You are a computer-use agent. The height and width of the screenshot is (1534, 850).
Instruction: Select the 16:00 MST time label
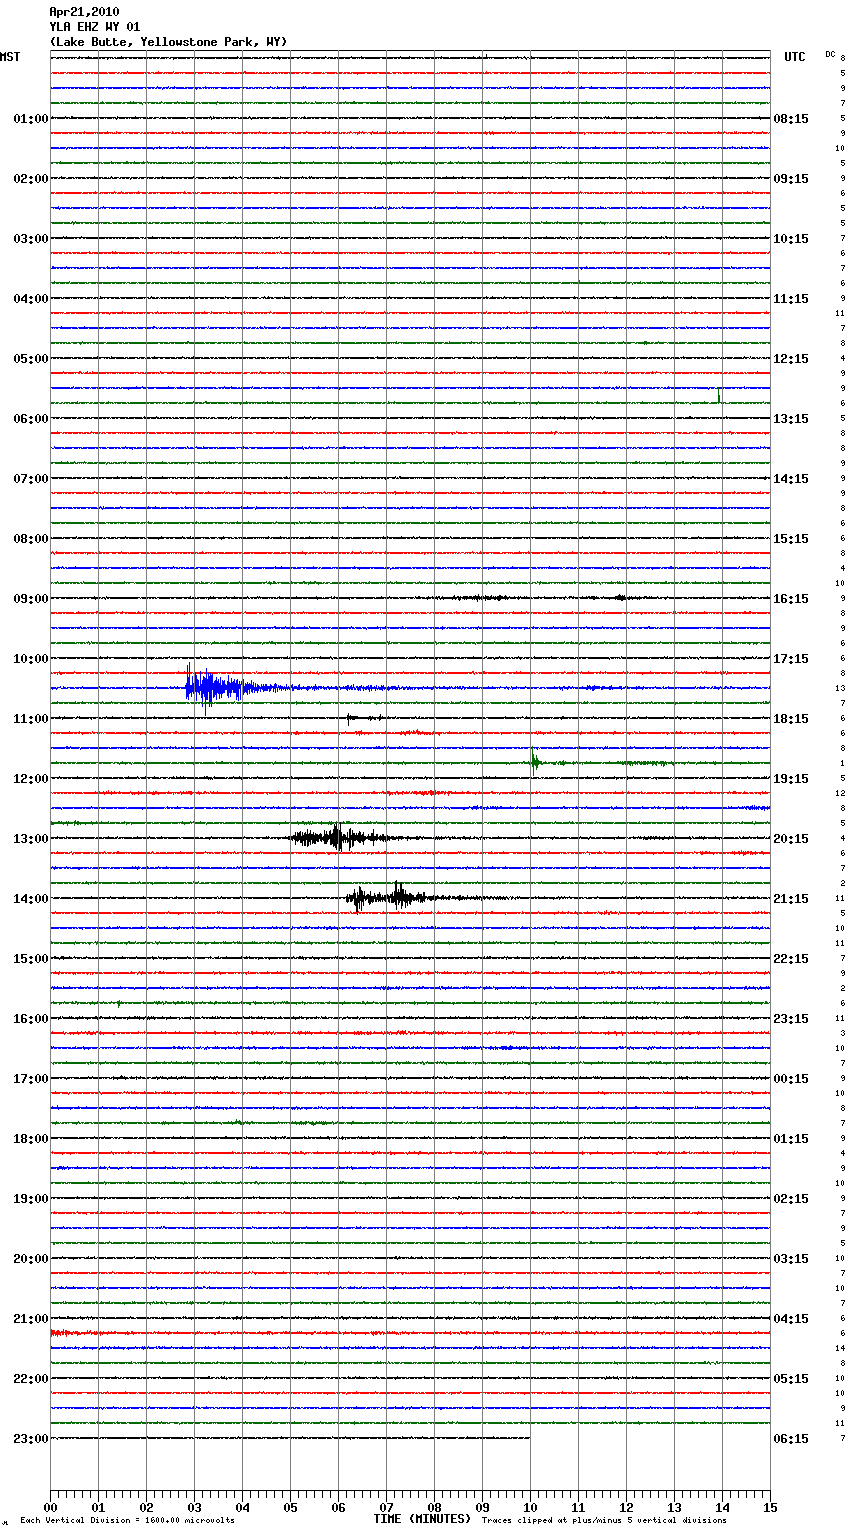(x=31, y=1019)
